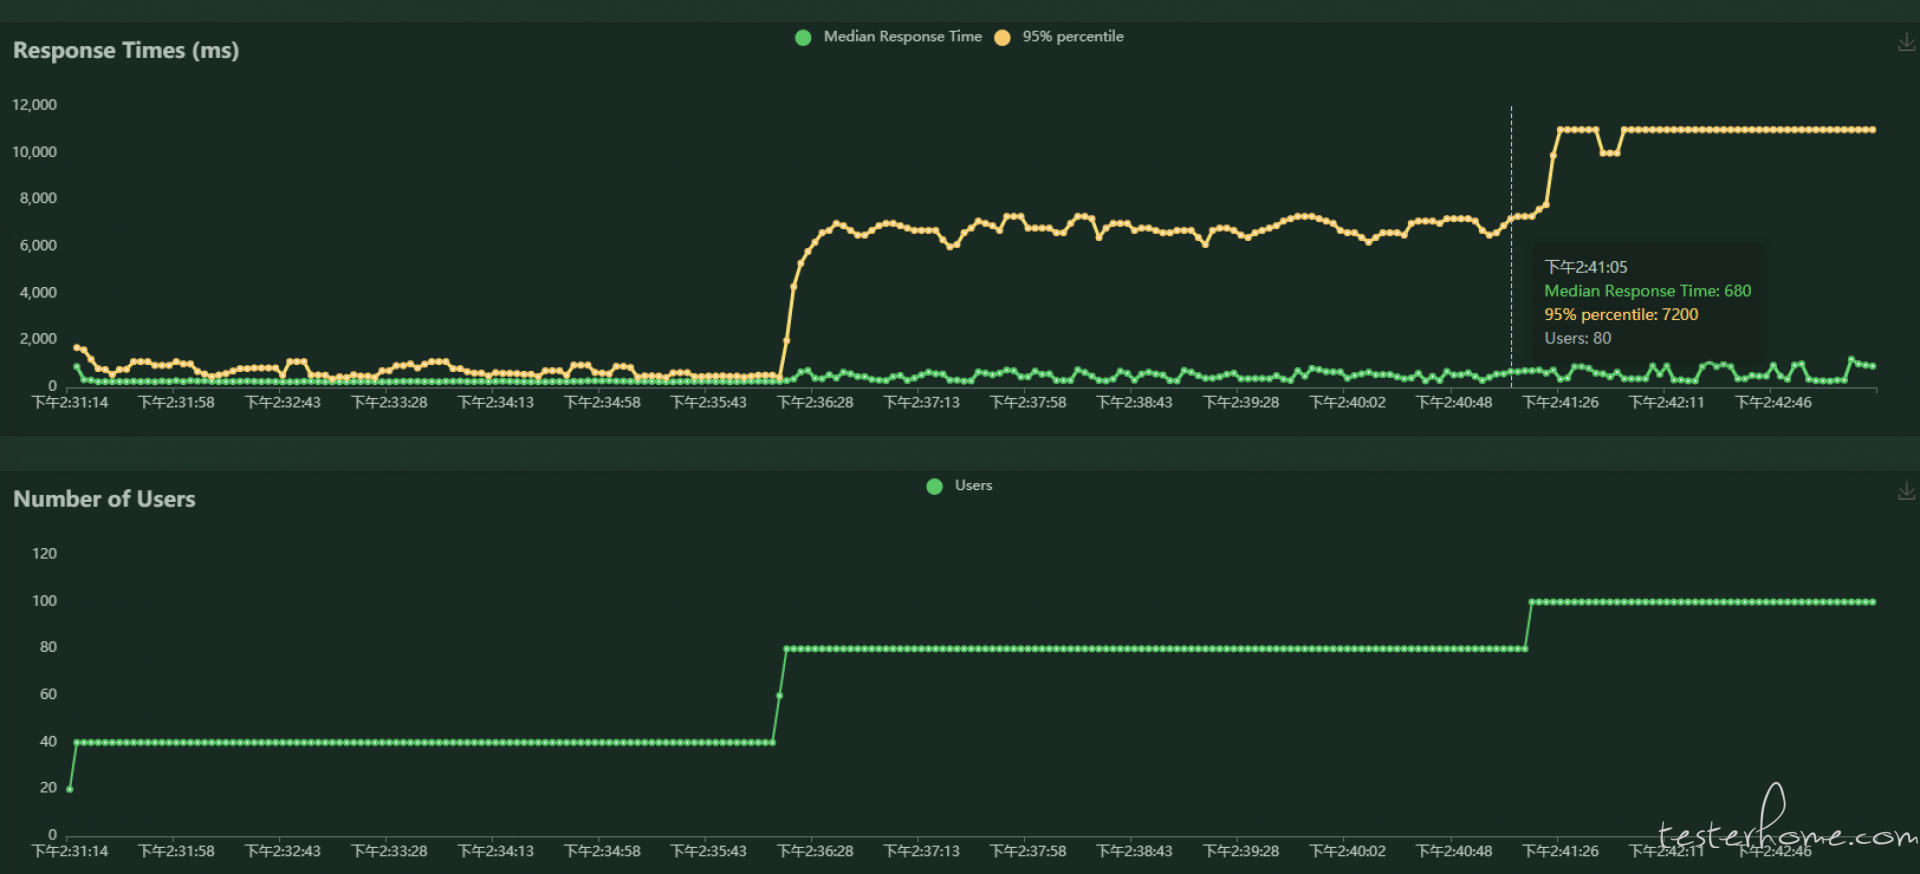
Task: Click first Users data point at 20 users
Action: click(x=69, y=789)
